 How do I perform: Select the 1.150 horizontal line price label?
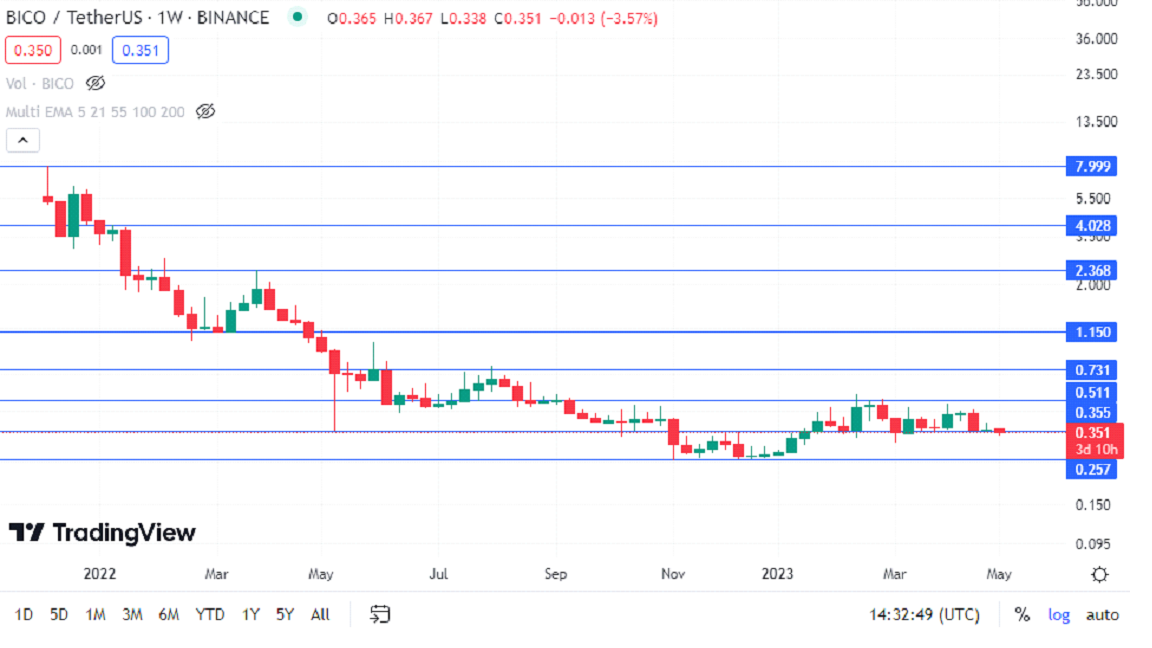point(1092,332)
